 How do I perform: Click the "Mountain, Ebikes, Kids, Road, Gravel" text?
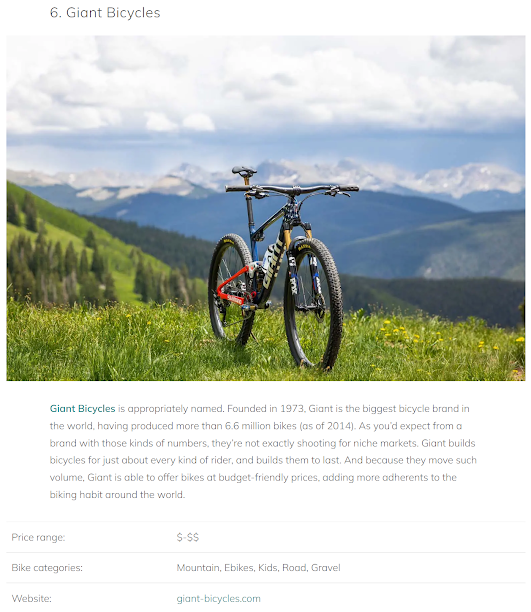tap(258, 568)
